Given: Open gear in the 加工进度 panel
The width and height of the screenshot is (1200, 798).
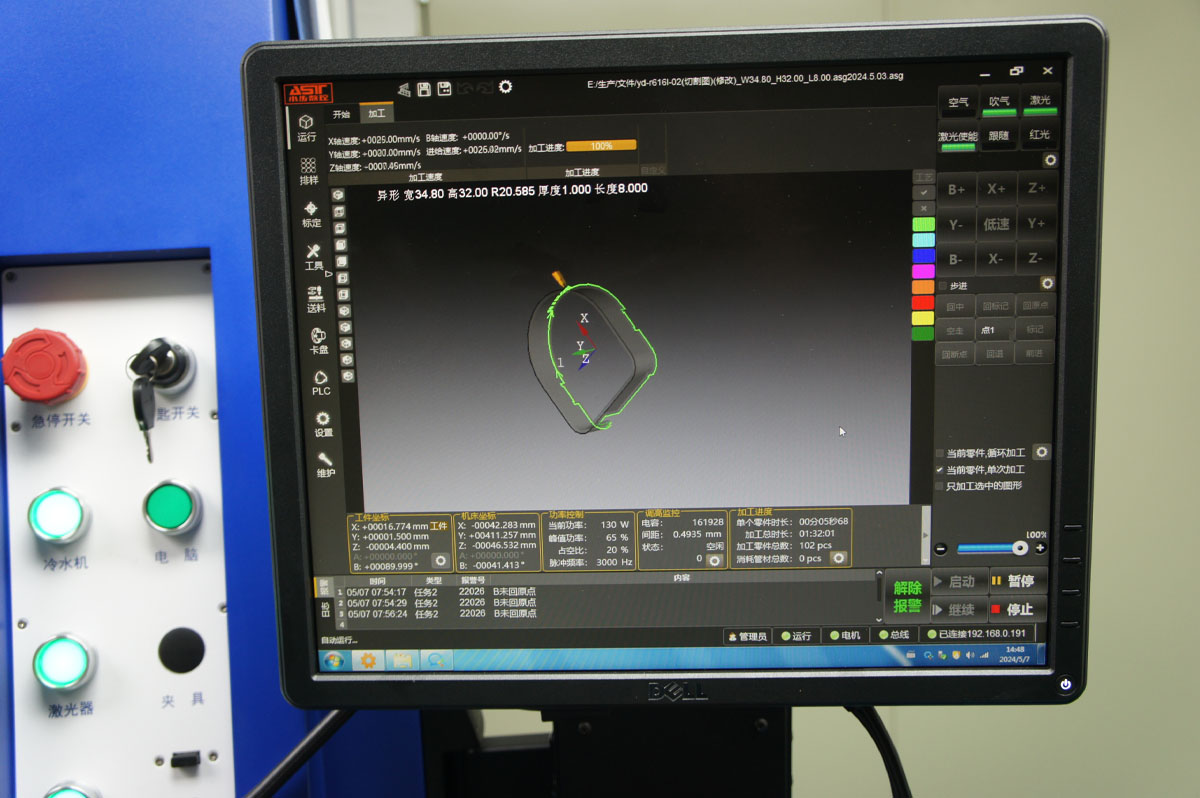Looking at the screenshot, I should click(x=839, y=558).
